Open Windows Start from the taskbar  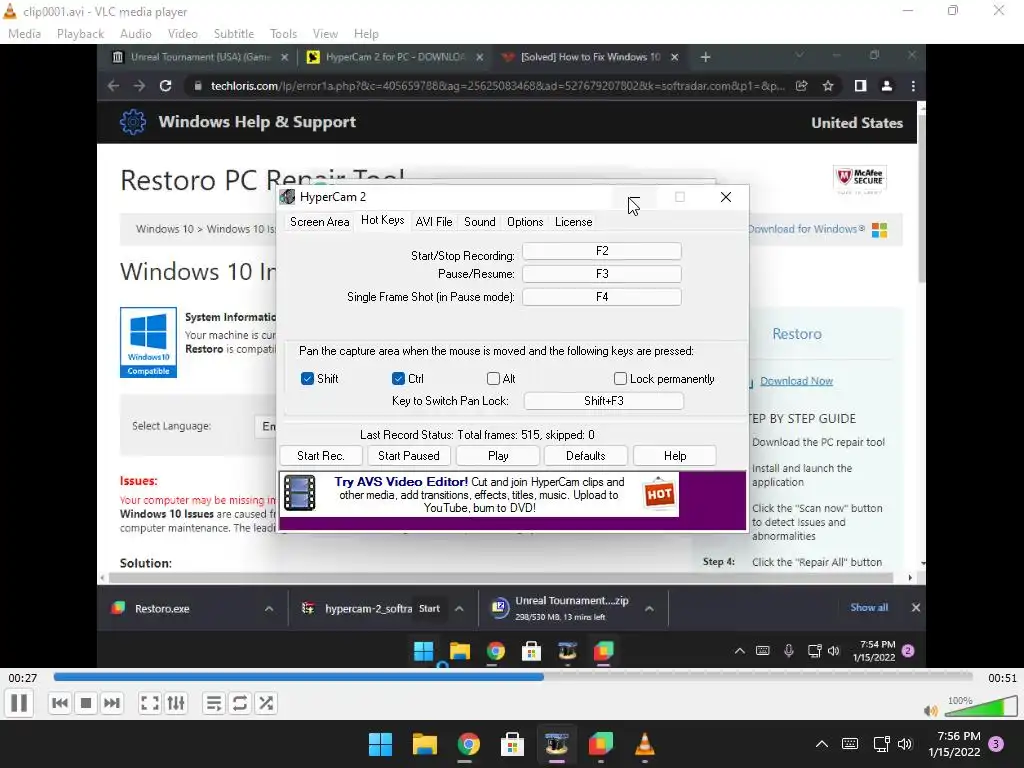[x=380, y=744]
